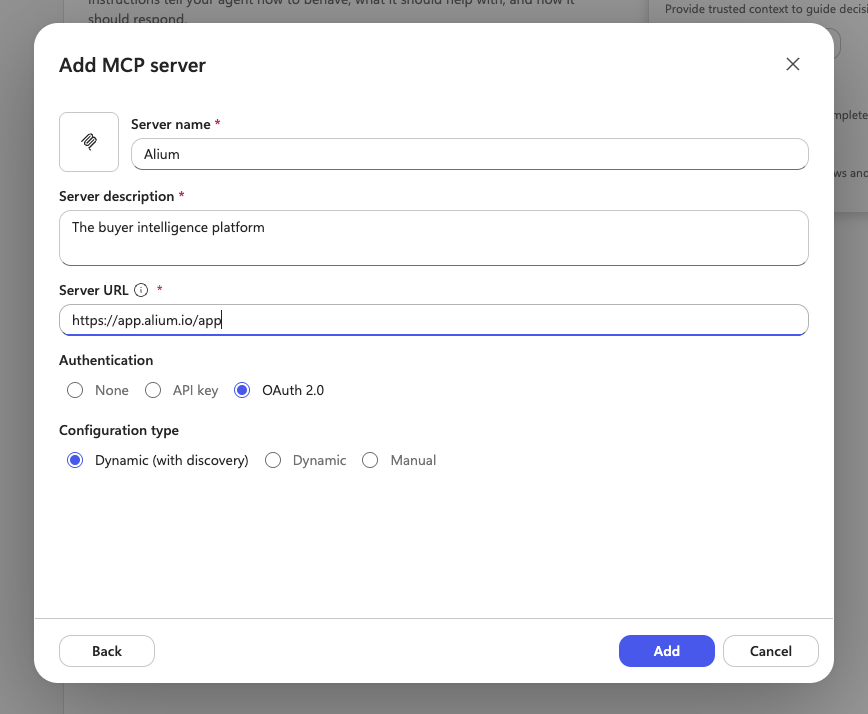Choose plain Dynamic configuration type

(x=273, y=461)
